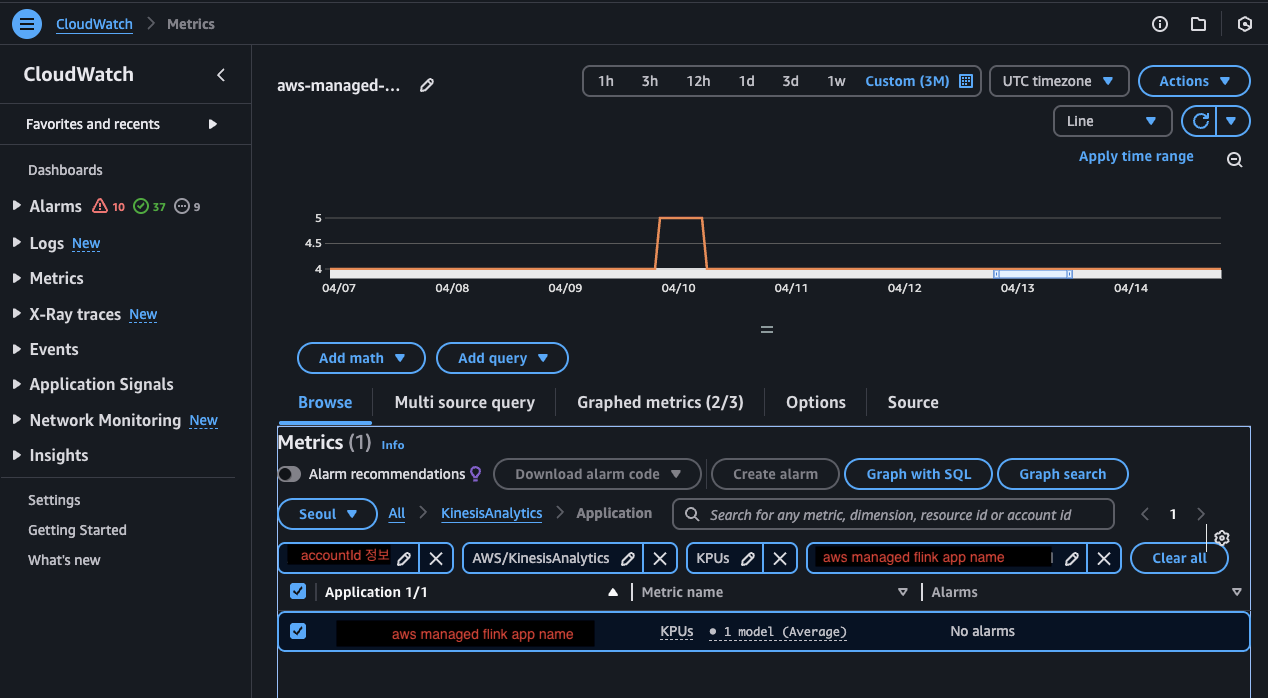Screen dimensions: 1268x698
Task: Open the Options tab
Action: (816, 402)
